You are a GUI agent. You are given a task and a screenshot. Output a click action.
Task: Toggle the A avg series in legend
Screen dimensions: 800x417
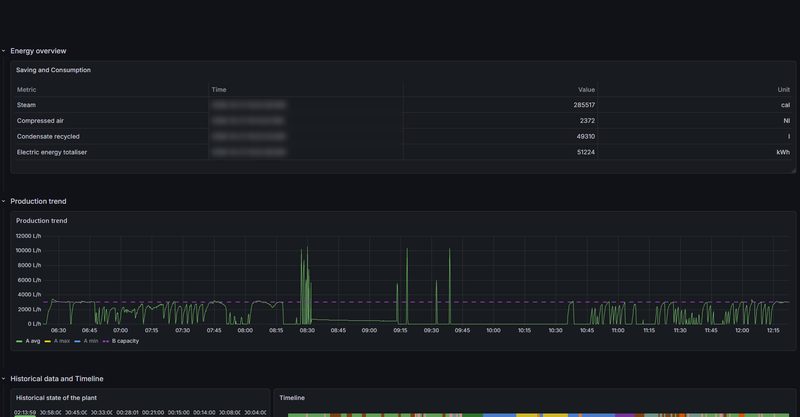tap(33, 341)
